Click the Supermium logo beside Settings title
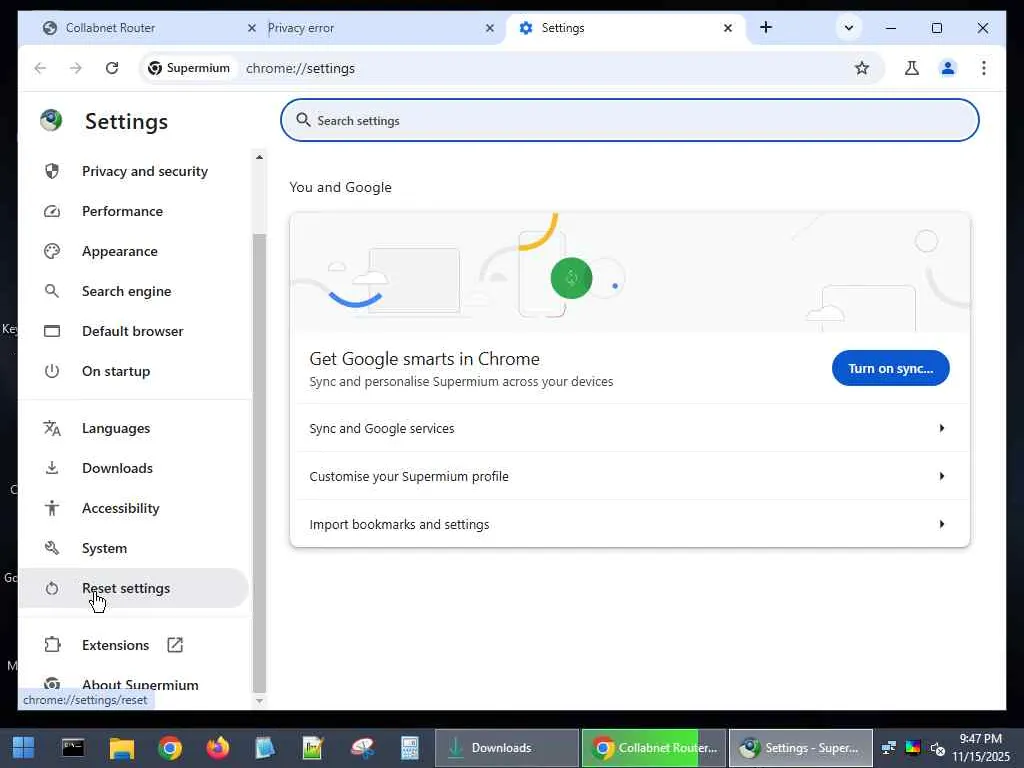 click(51, 120)
